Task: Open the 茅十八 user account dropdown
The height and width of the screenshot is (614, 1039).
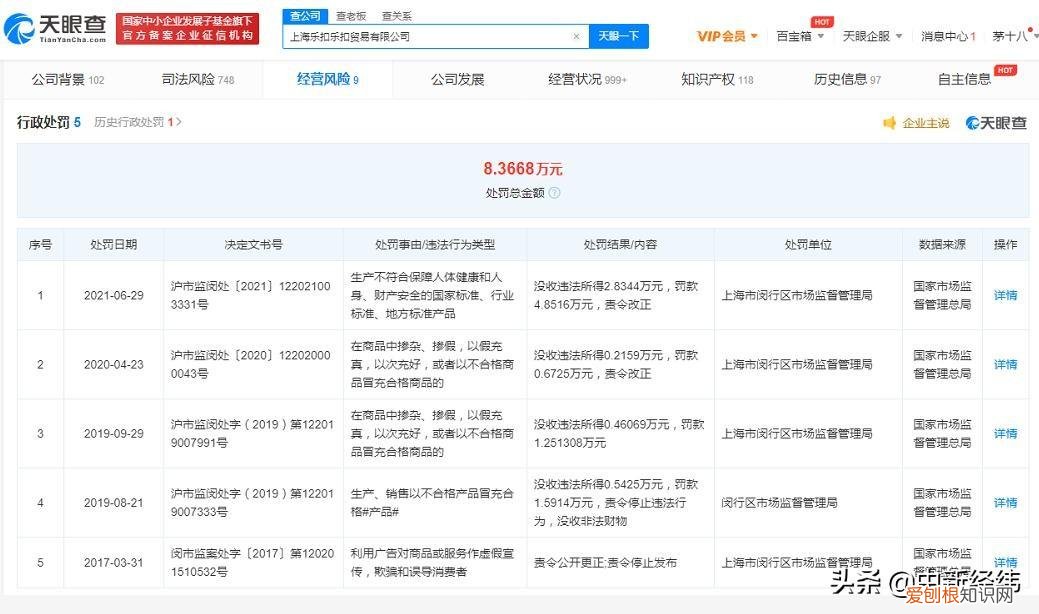Action: click(x=1014, y=36)
